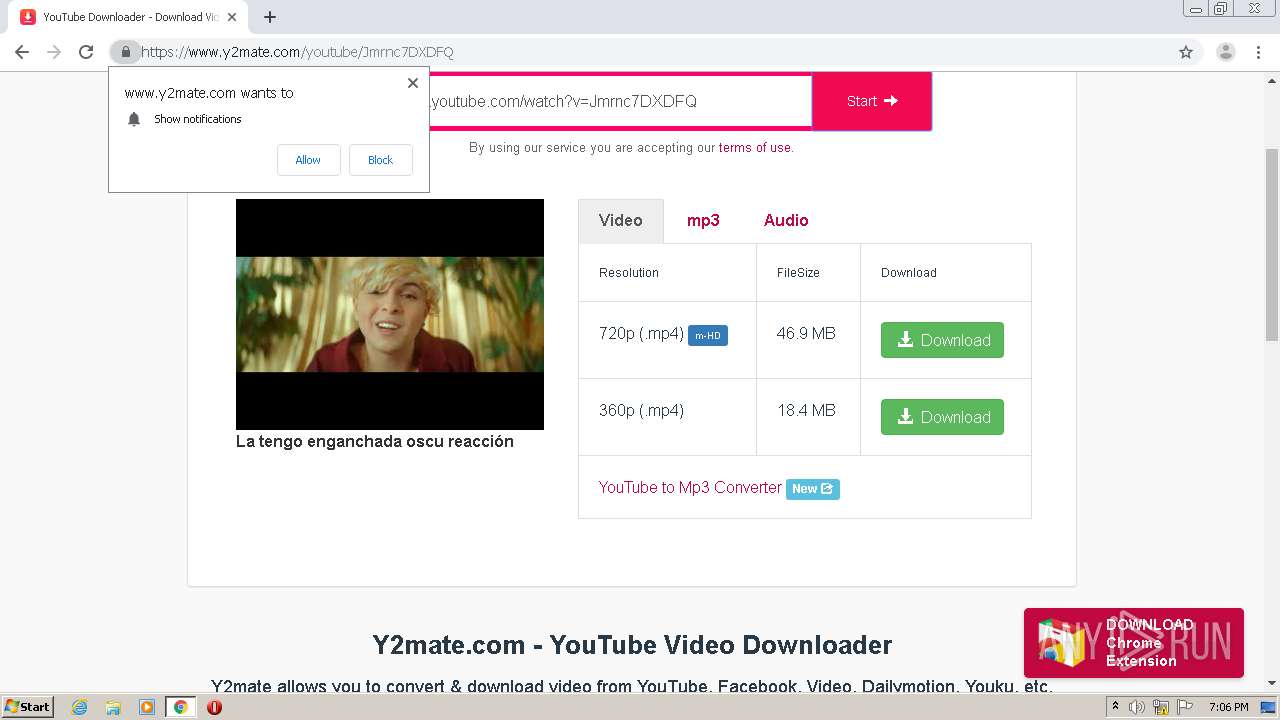Viewport: 1280px width, 720px height.
Task: Click the 46.9 MB file size
Action: 806,333
